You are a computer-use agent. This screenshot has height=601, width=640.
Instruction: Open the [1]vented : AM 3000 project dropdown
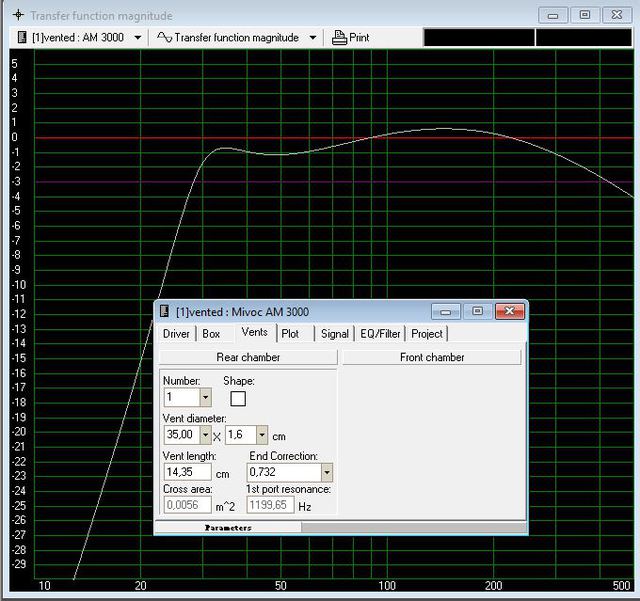pyautogui.click(x=138, y=38)
